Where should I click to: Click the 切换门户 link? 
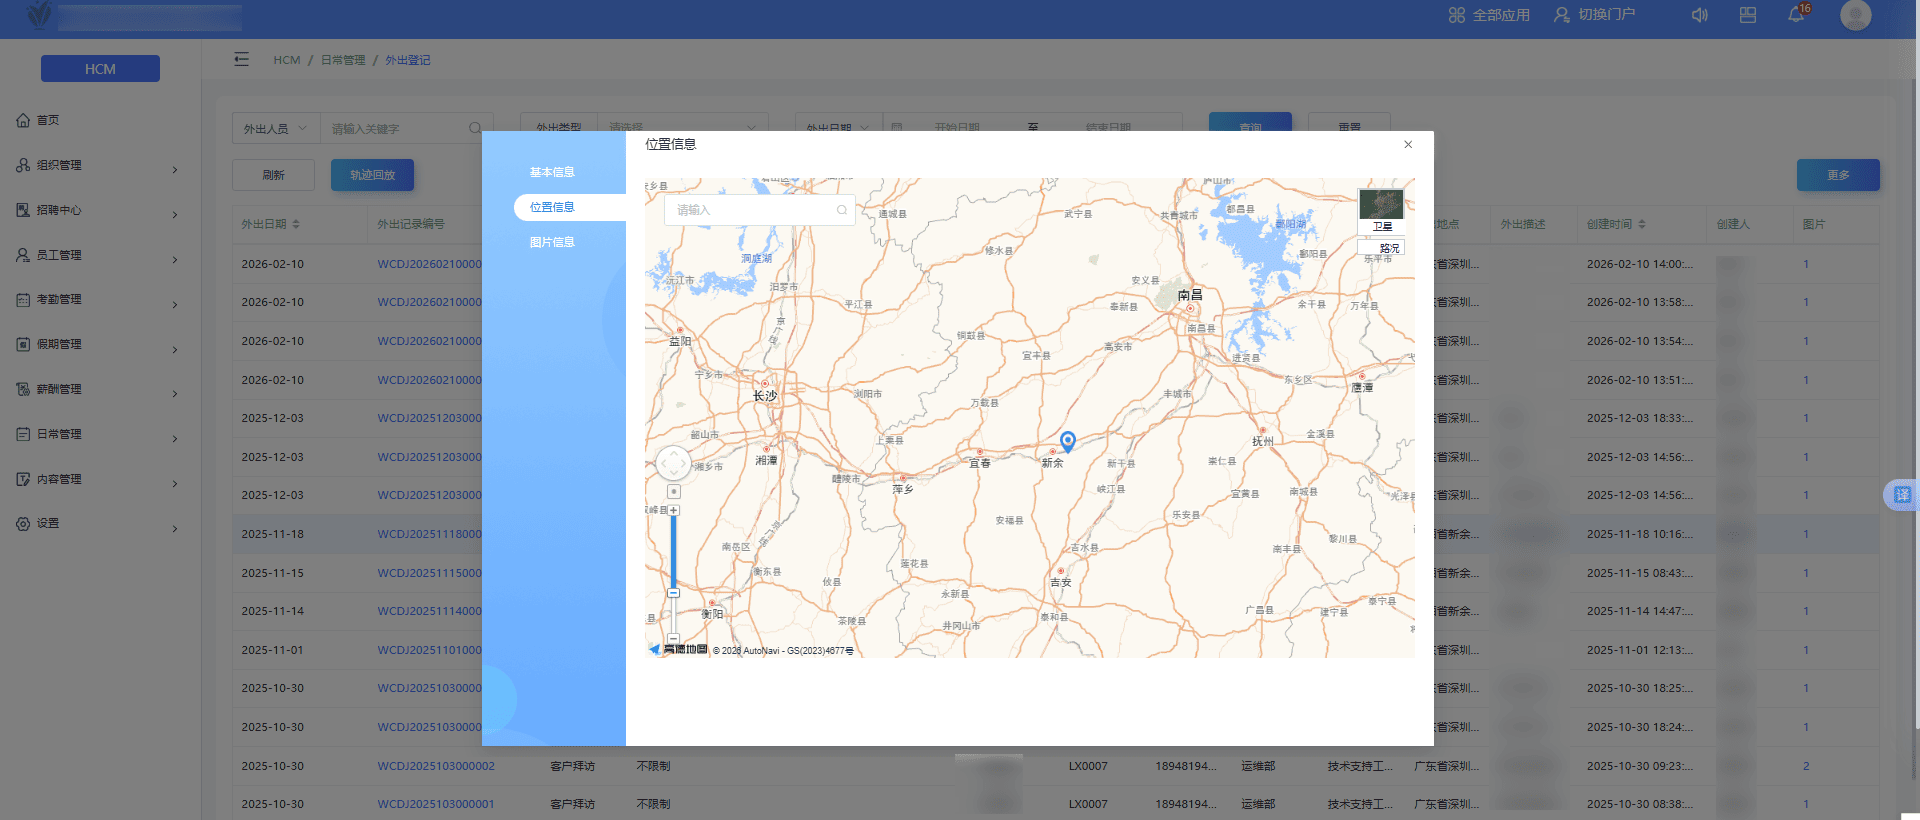click(1595, 15)
